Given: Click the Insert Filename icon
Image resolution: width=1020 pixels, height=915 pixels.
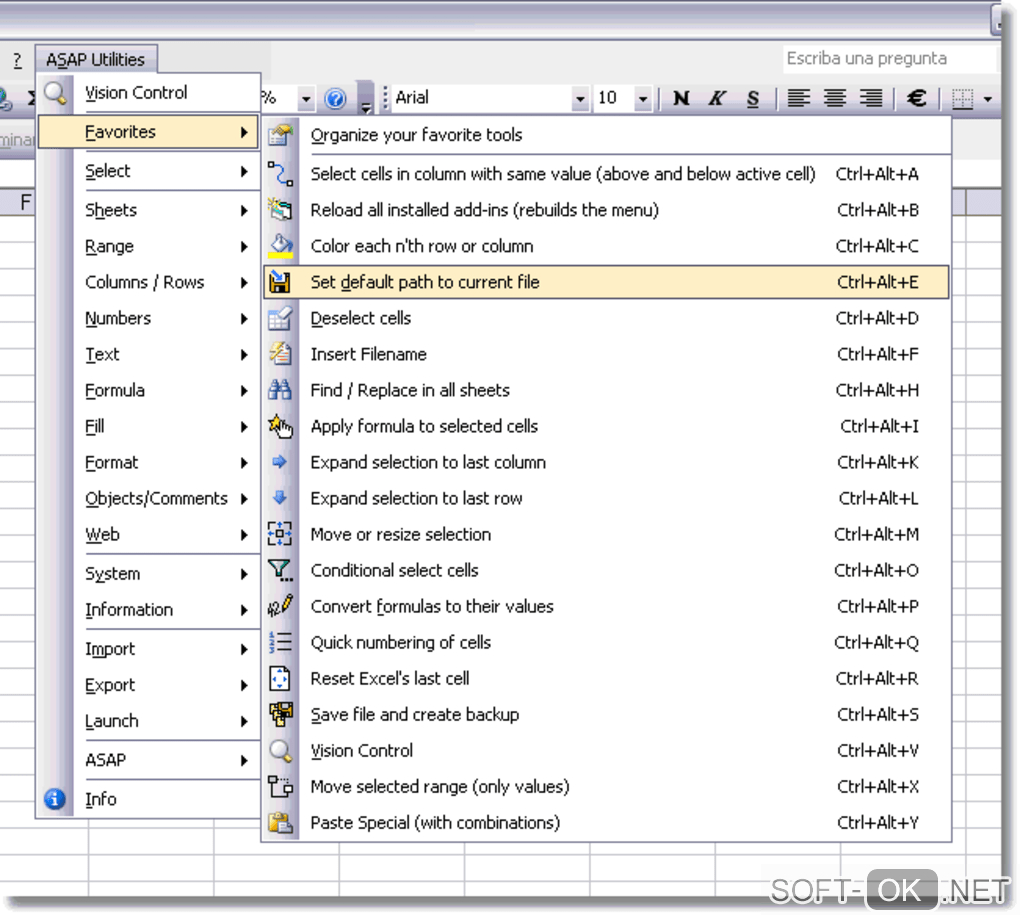Looking at the screenshot, I should (x=280, y=354).
